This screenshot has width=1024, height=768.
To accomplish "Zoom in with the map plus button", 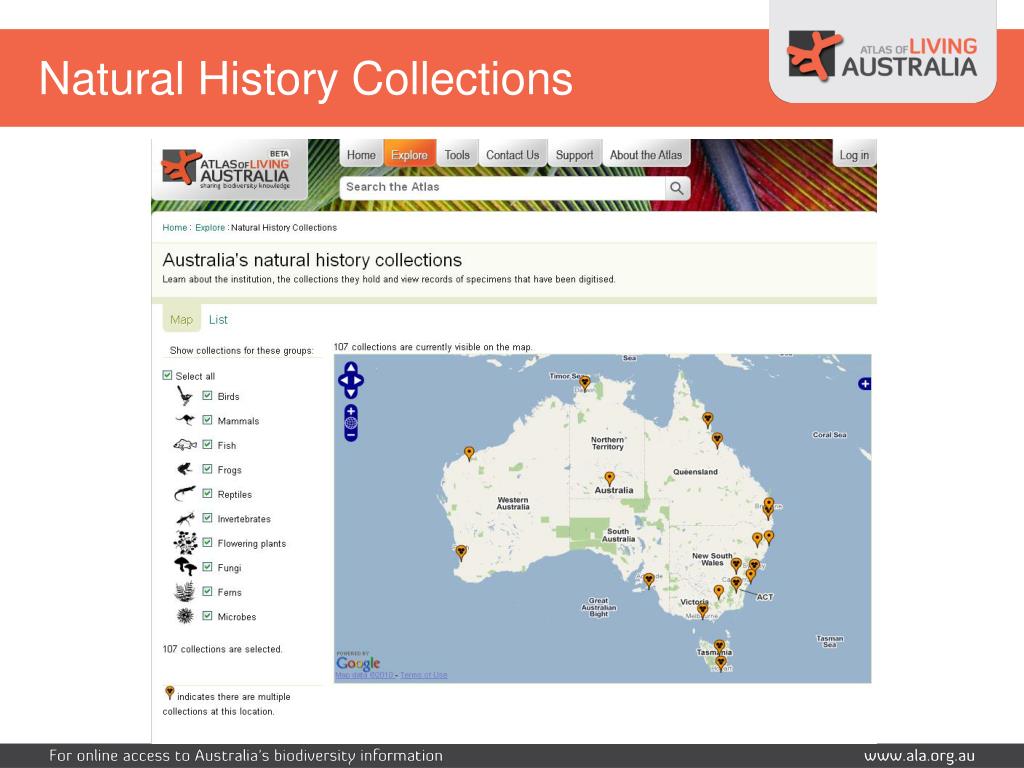I will [351, 411].
